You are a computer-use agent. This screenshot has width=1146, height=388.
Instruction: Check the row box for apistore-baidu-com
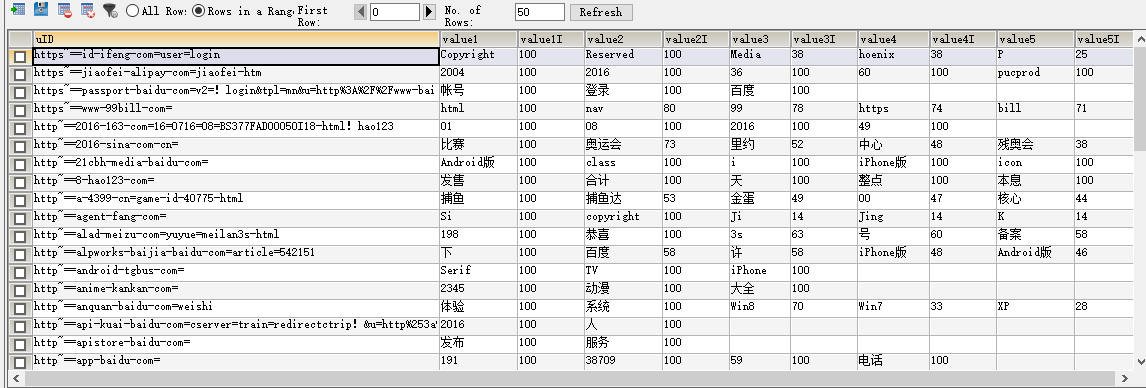point(20,344)
